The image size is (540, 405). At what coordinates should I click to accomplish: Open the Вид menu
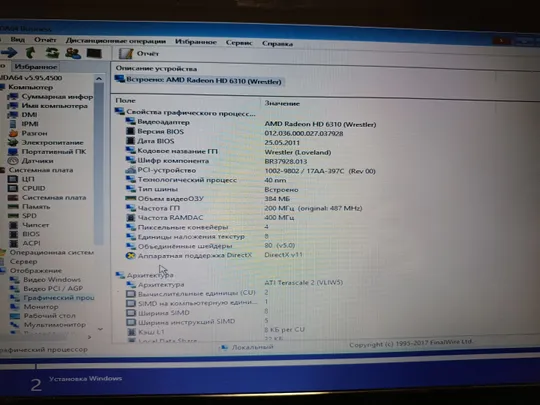pos(18,40)
